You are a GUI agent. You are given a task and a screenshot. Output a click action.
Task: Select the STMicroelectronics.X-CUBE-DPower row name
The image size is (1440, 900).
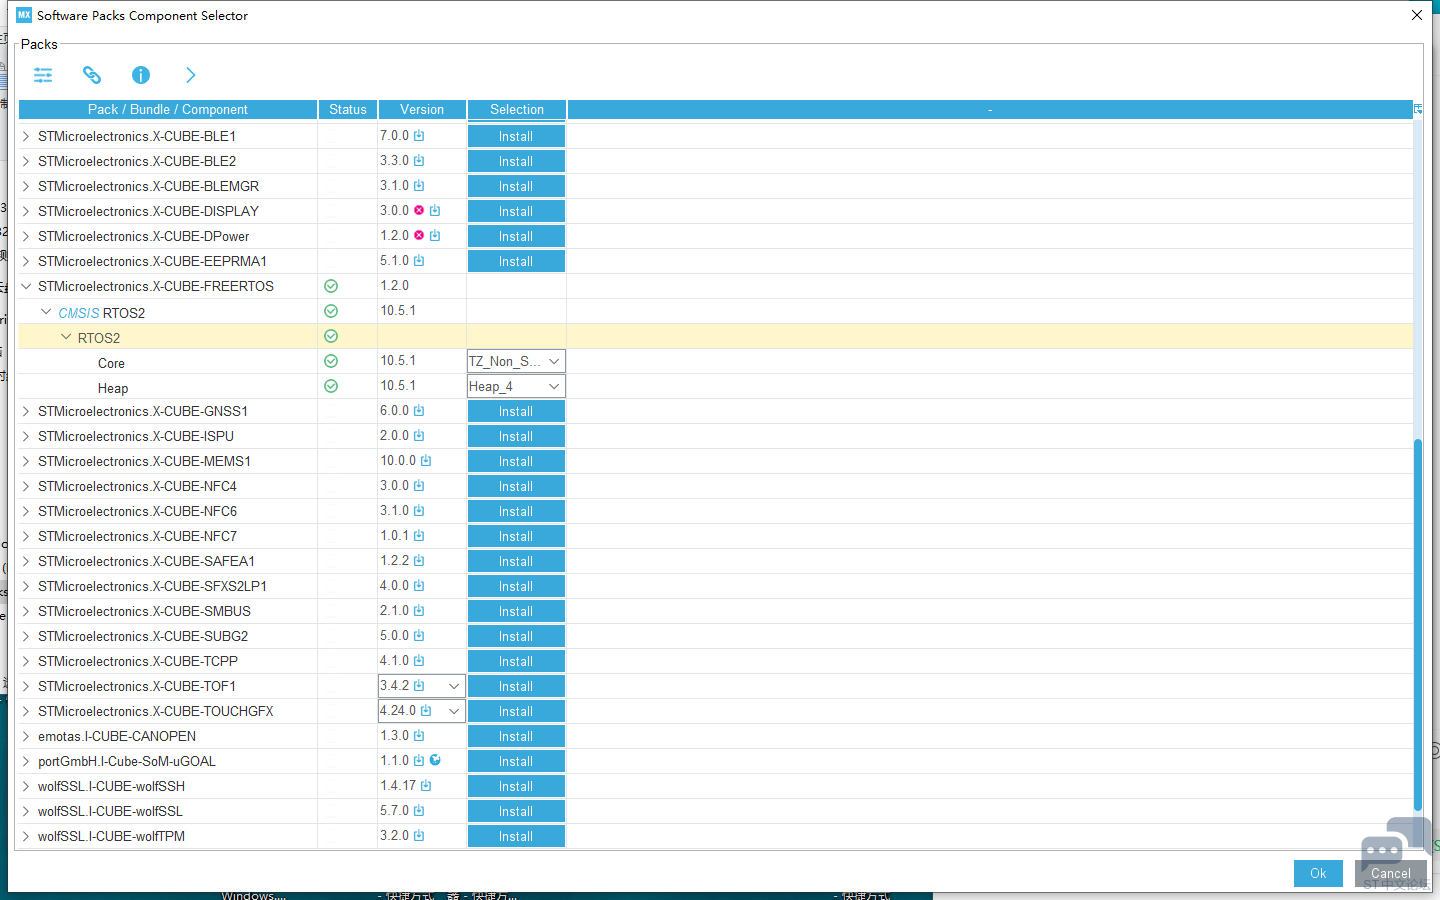(144, 236)
